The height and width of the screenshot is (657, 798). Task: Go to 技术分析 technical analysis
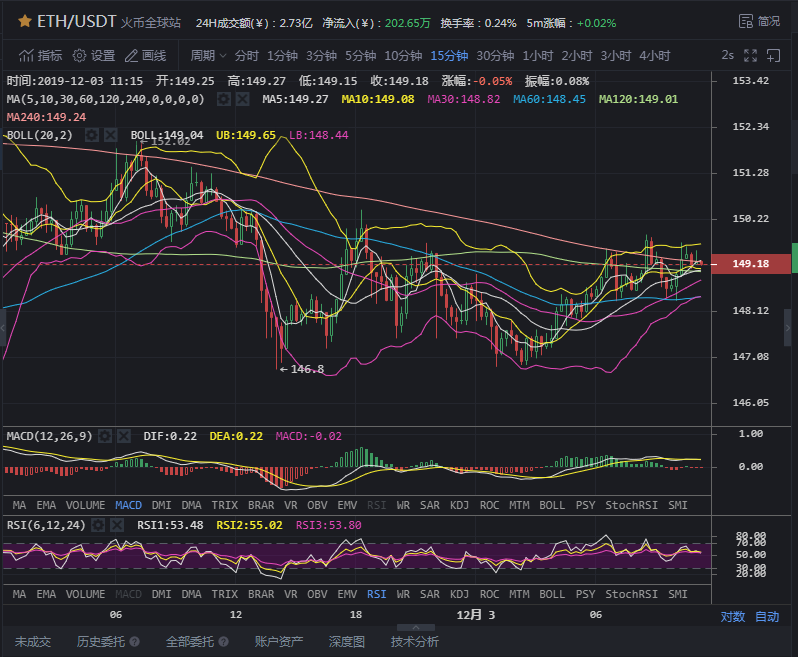(414, 642)
